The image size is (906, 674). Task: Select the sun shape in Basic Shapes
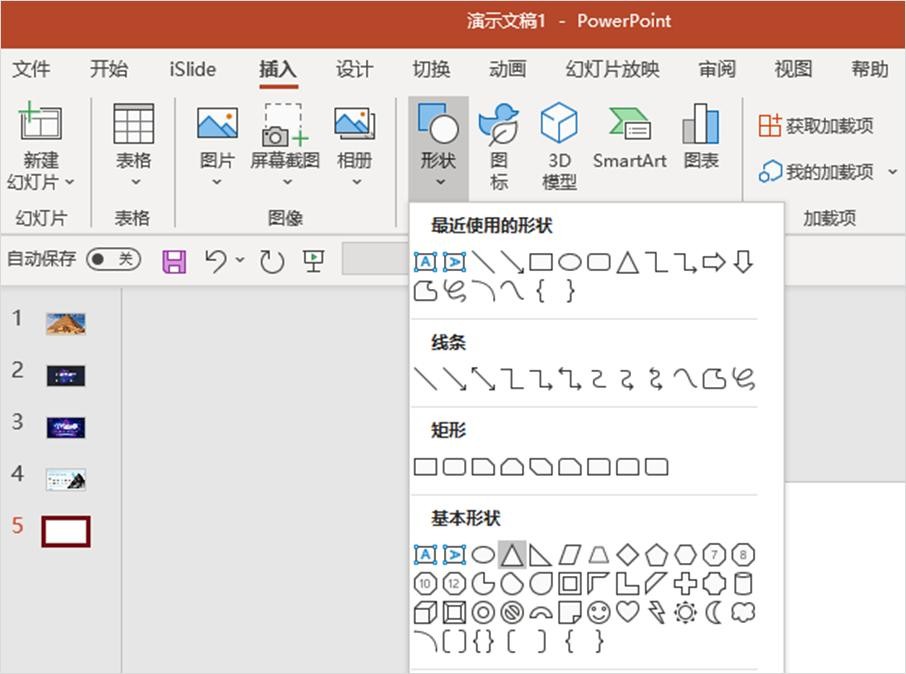click(x=685, y=612)
